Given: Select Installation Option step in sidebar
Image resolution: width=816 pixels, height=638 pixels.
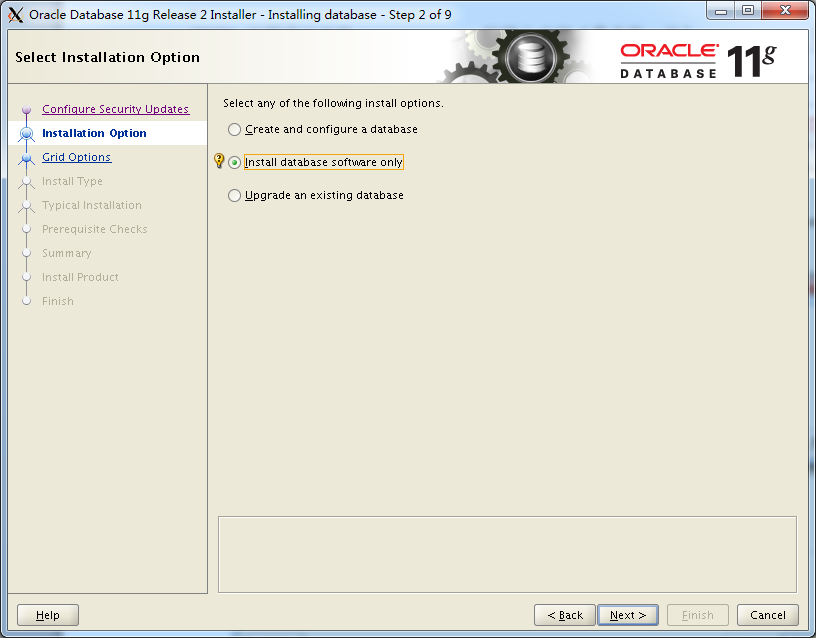Looking at the screenshot, I should tap(94, 133).
